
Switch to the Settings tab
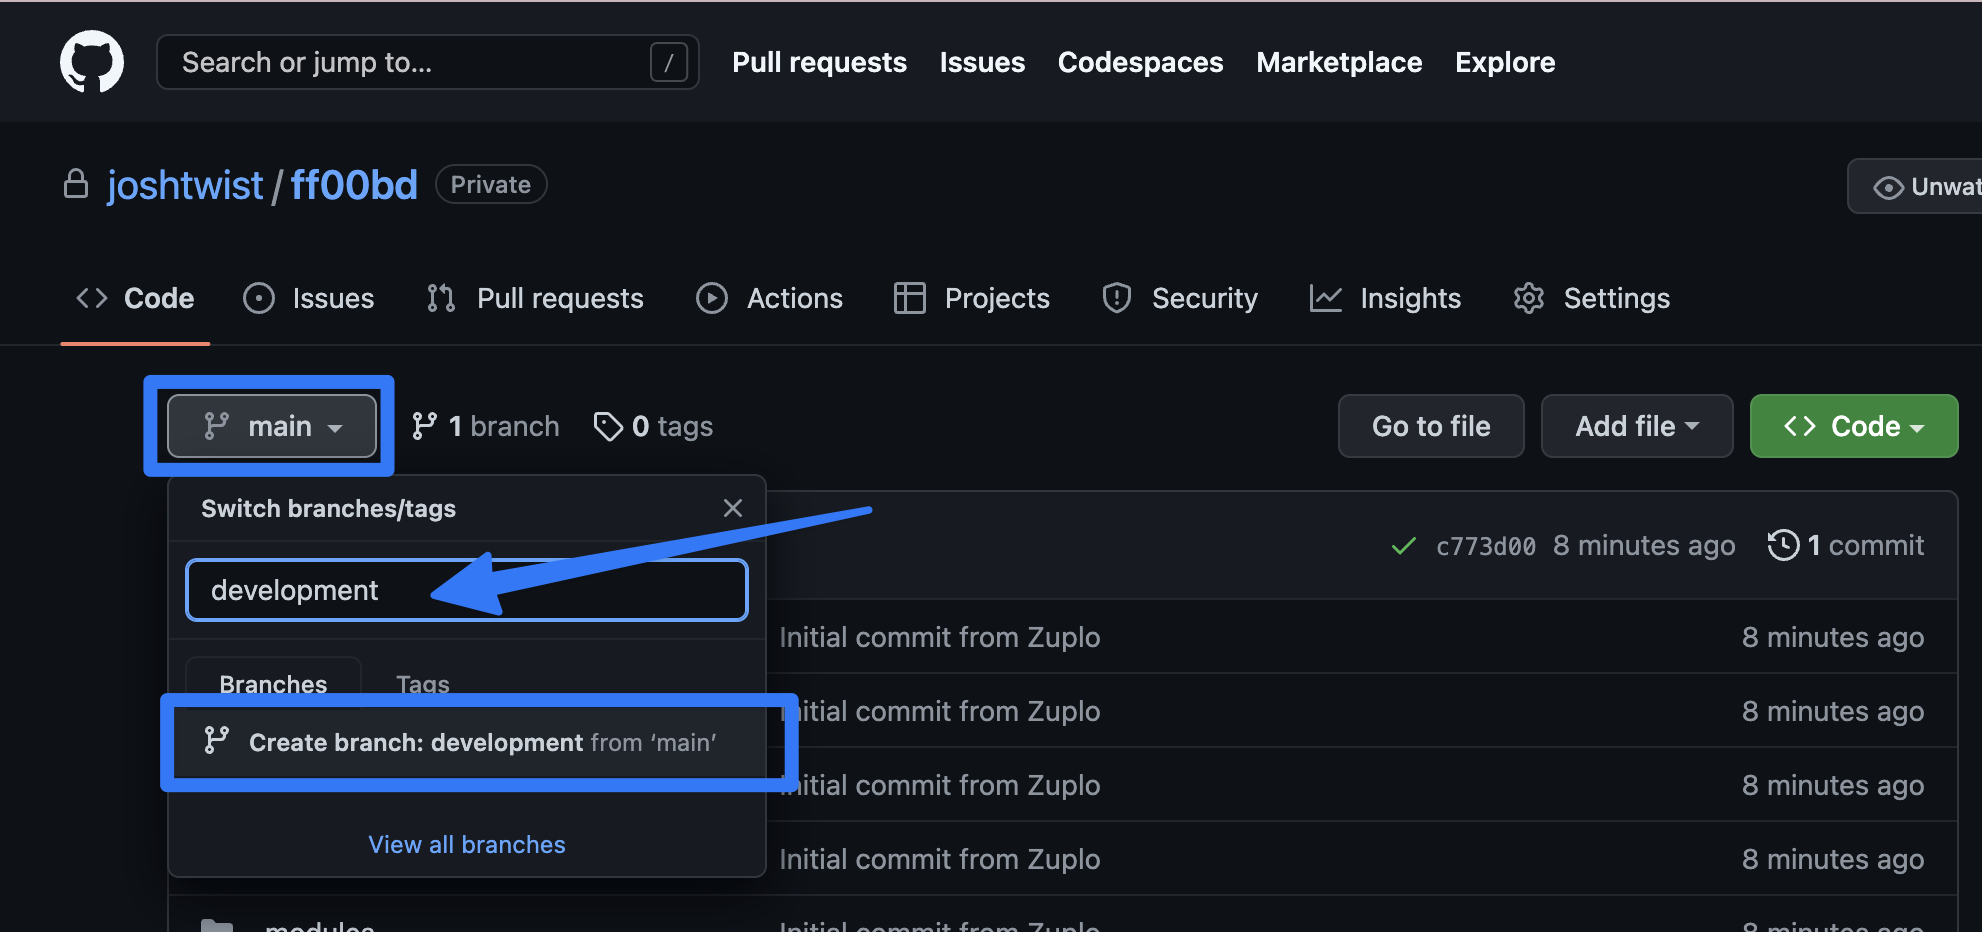tap(1591, 298)
